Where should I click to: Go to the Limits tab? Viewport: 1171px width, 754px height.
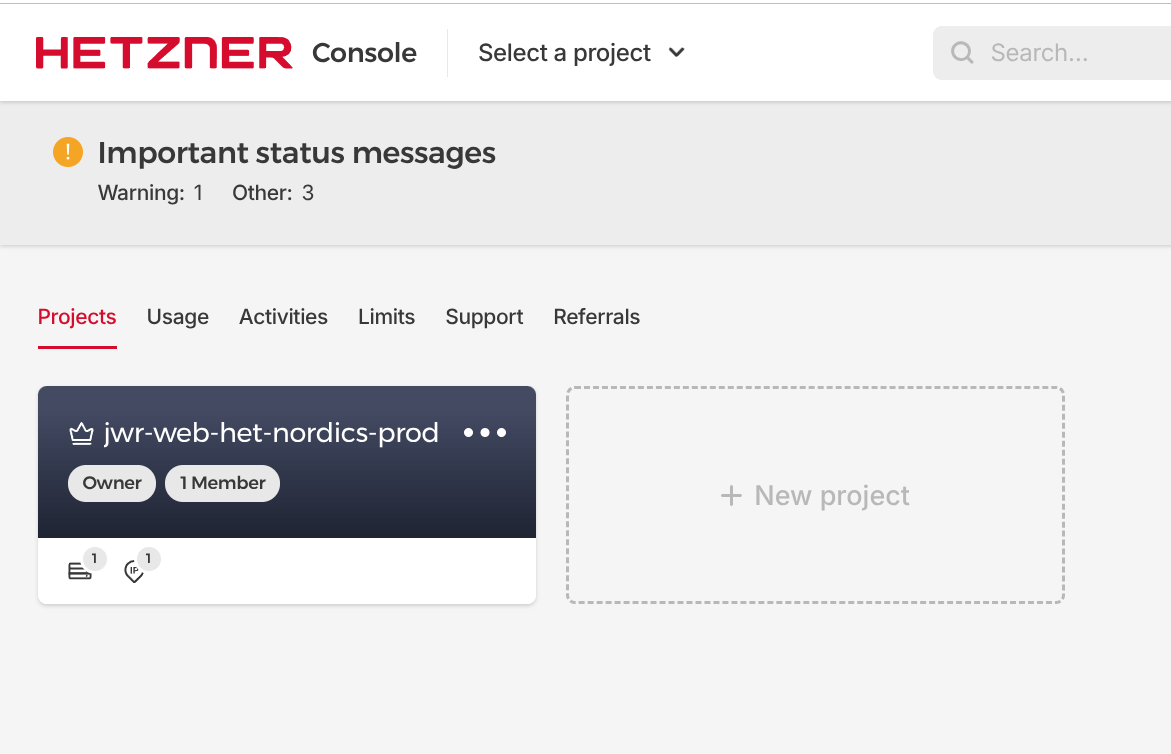point(386,317)
